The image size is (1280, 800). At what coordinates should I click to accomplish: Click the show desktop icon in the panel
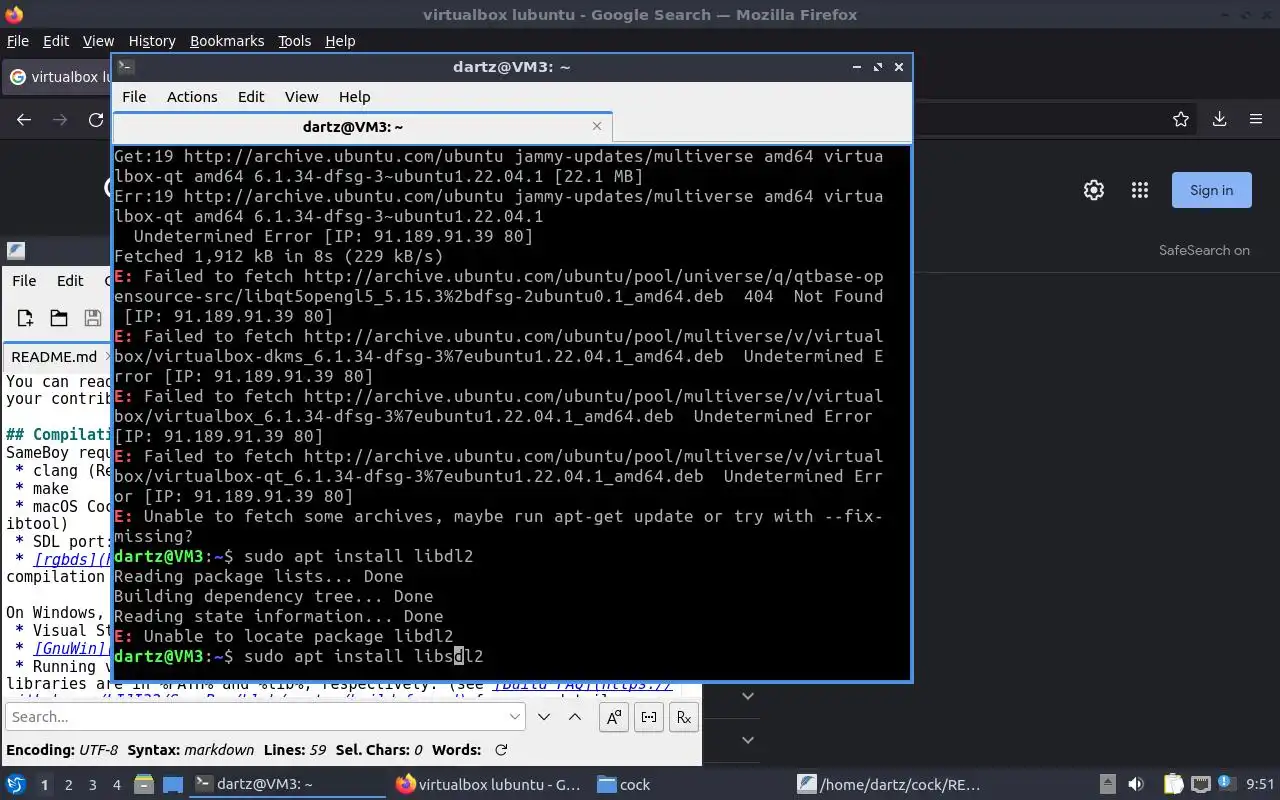click(173, 784)
